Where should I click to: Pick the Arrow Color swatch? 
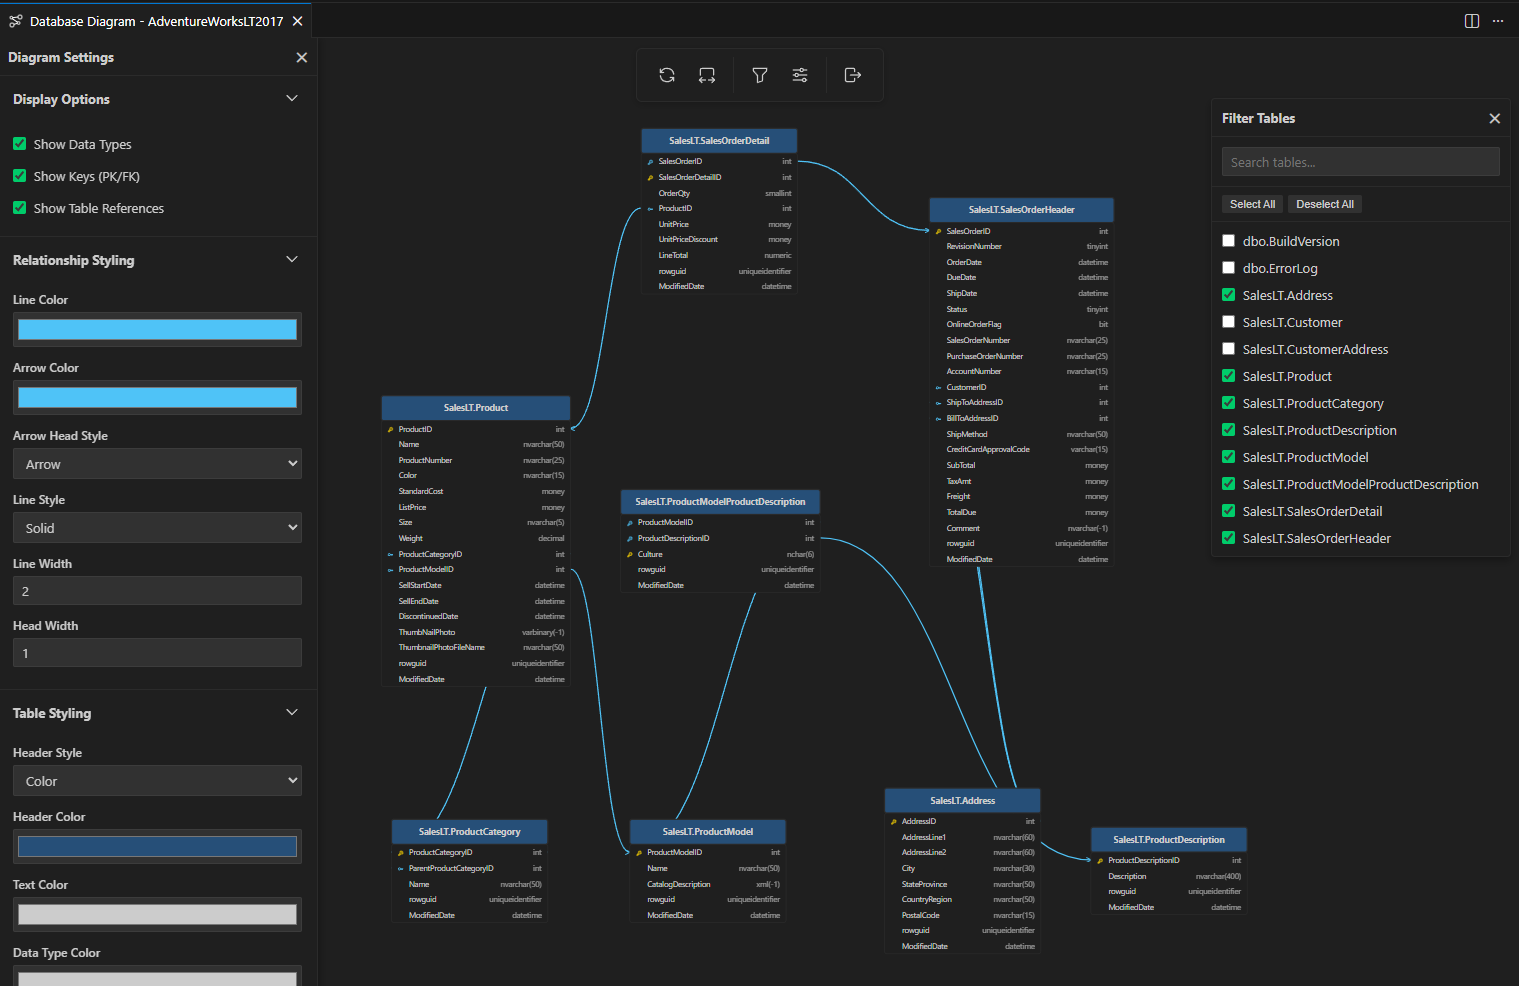point(157,398)
